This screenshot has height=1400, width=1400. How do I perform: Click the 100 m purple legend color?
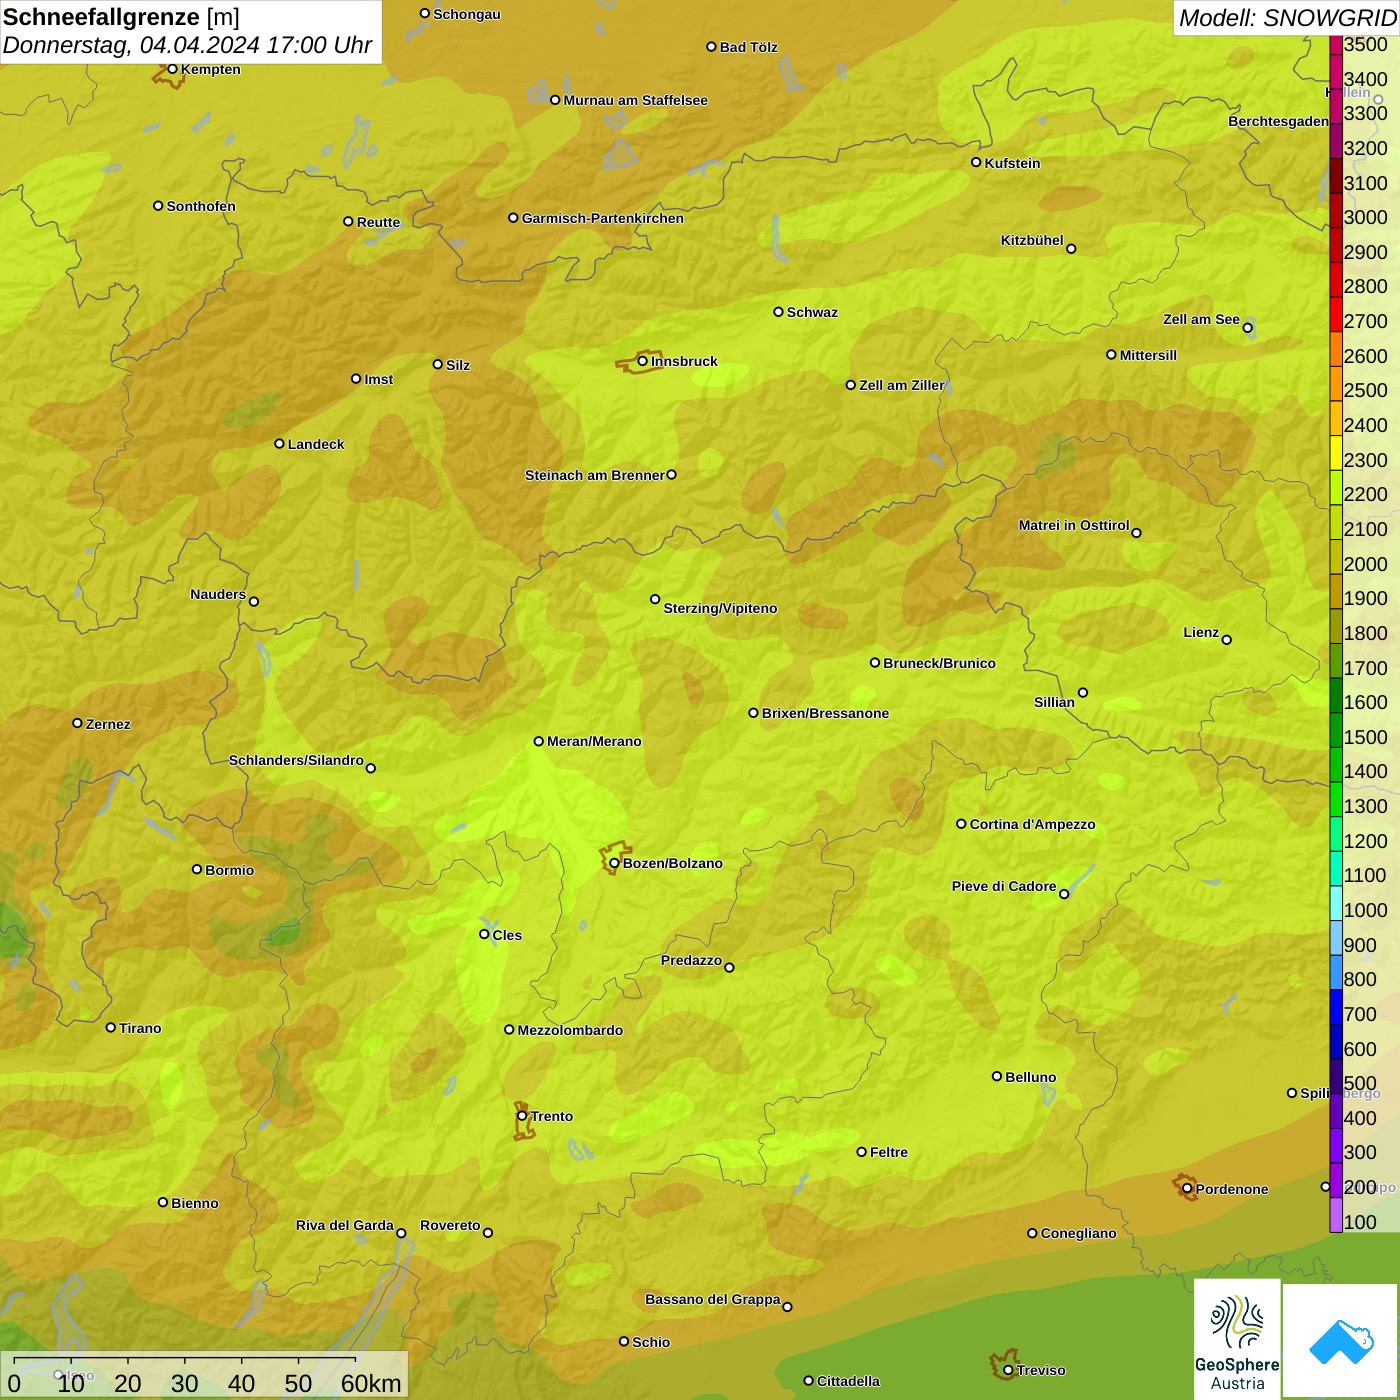(x=1336, y=1215)
